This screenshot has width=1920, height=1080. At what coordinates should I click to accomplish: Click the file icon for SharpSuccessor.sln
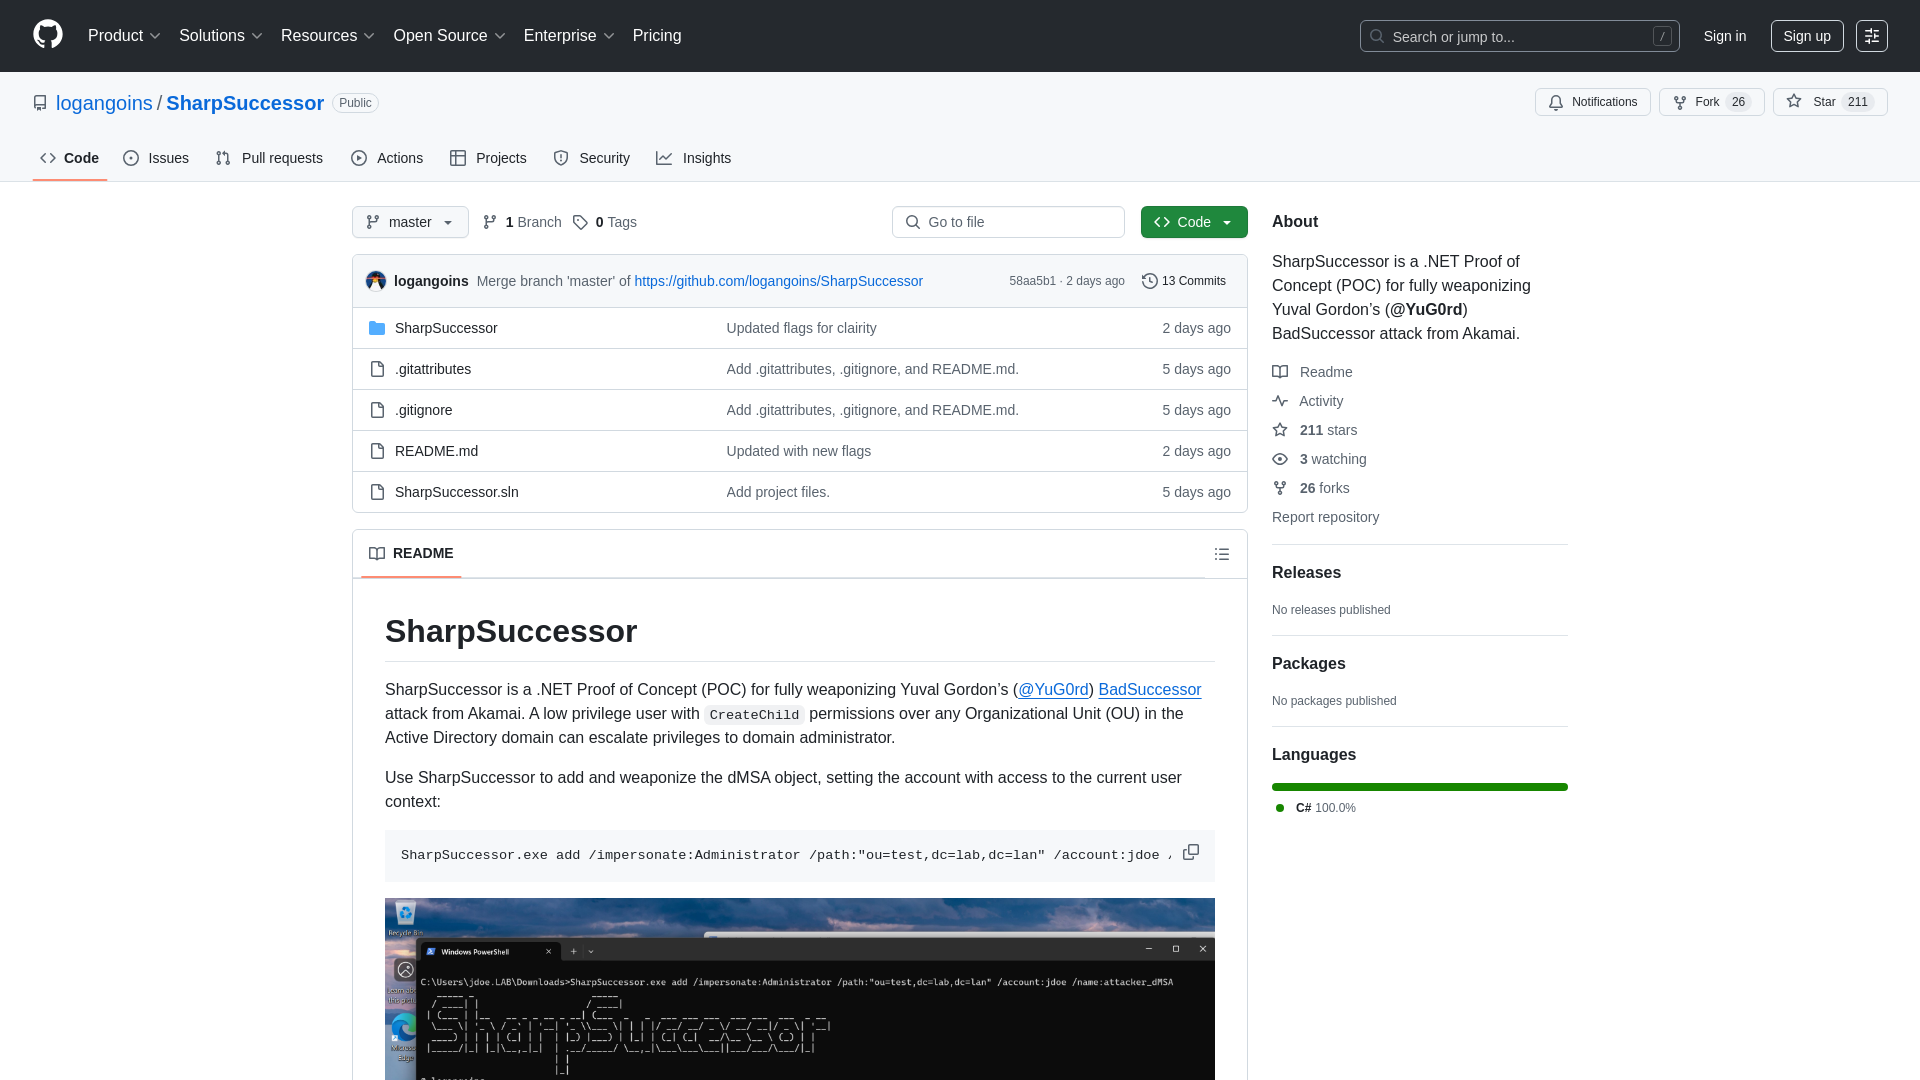(377, 492)
